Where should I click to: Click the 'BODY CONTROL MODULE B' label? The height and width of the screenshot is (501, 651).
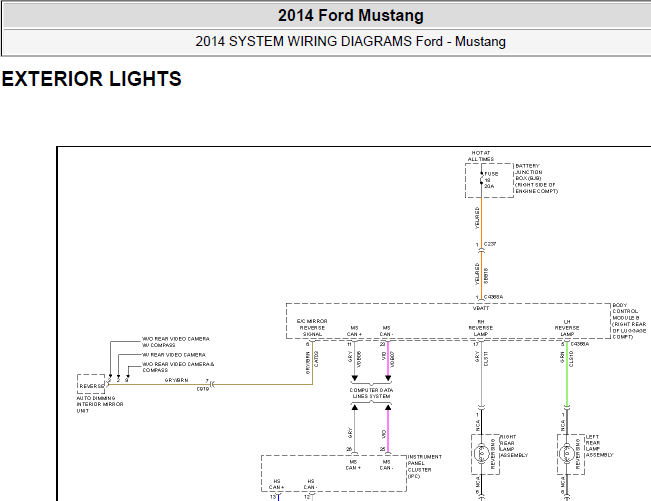tap(625, 311)
